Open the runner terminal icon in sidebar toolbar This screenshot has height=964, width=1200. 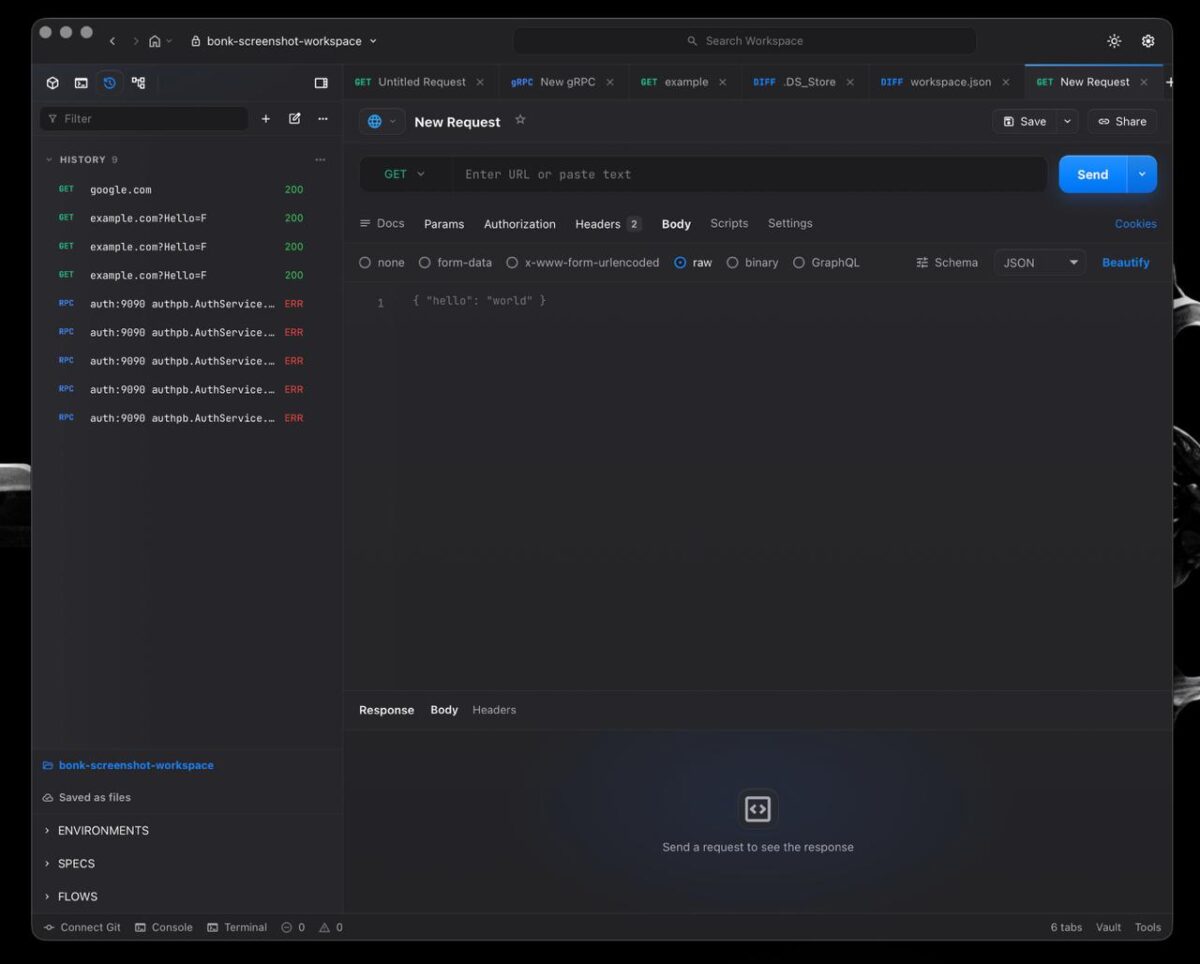(x=81, y=83)
